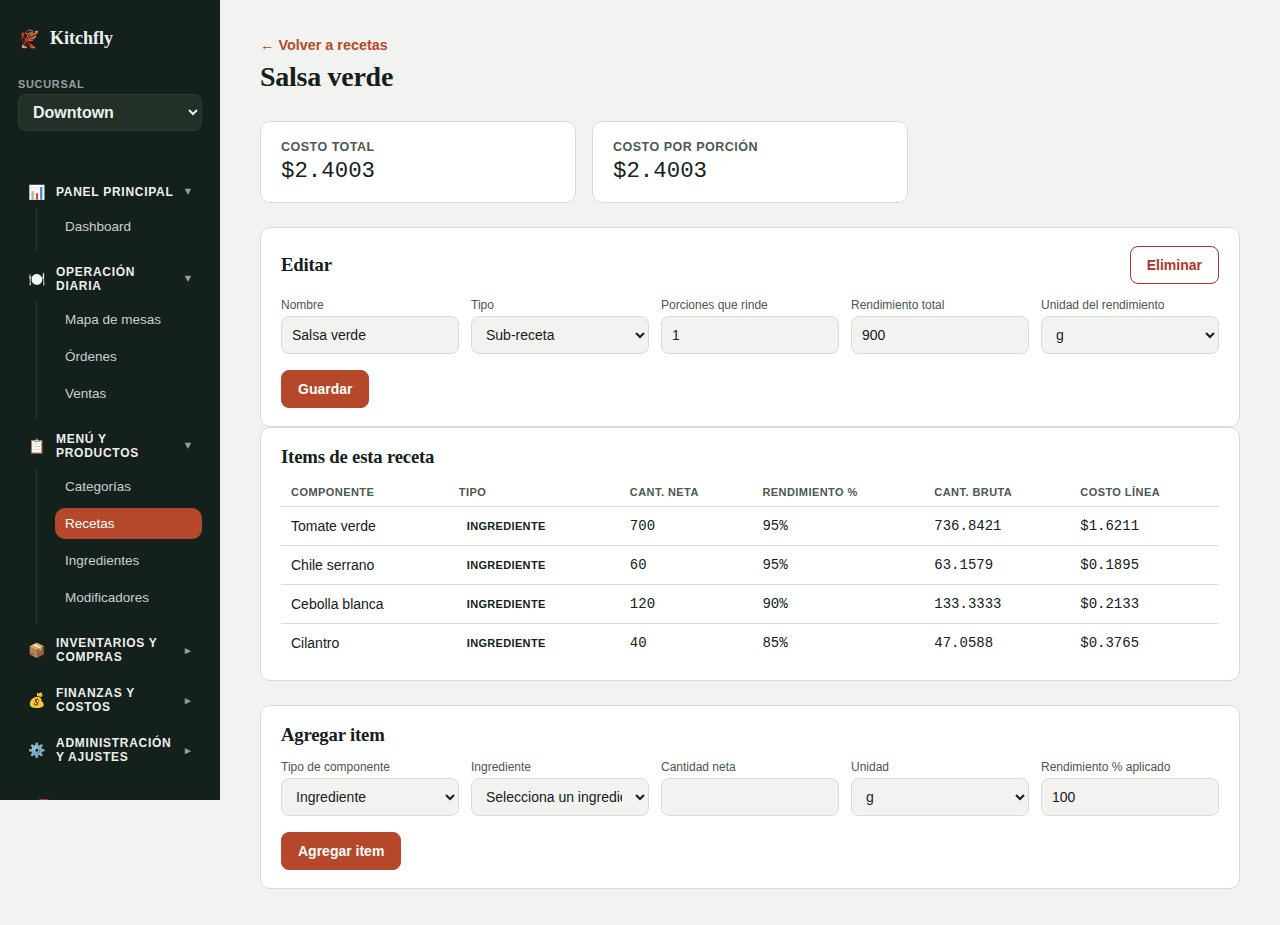Image resolution: width=1280 pixels, height=925 pixels.
Task: Click the Kitchfly logo icon
Action: pos(29,39)
